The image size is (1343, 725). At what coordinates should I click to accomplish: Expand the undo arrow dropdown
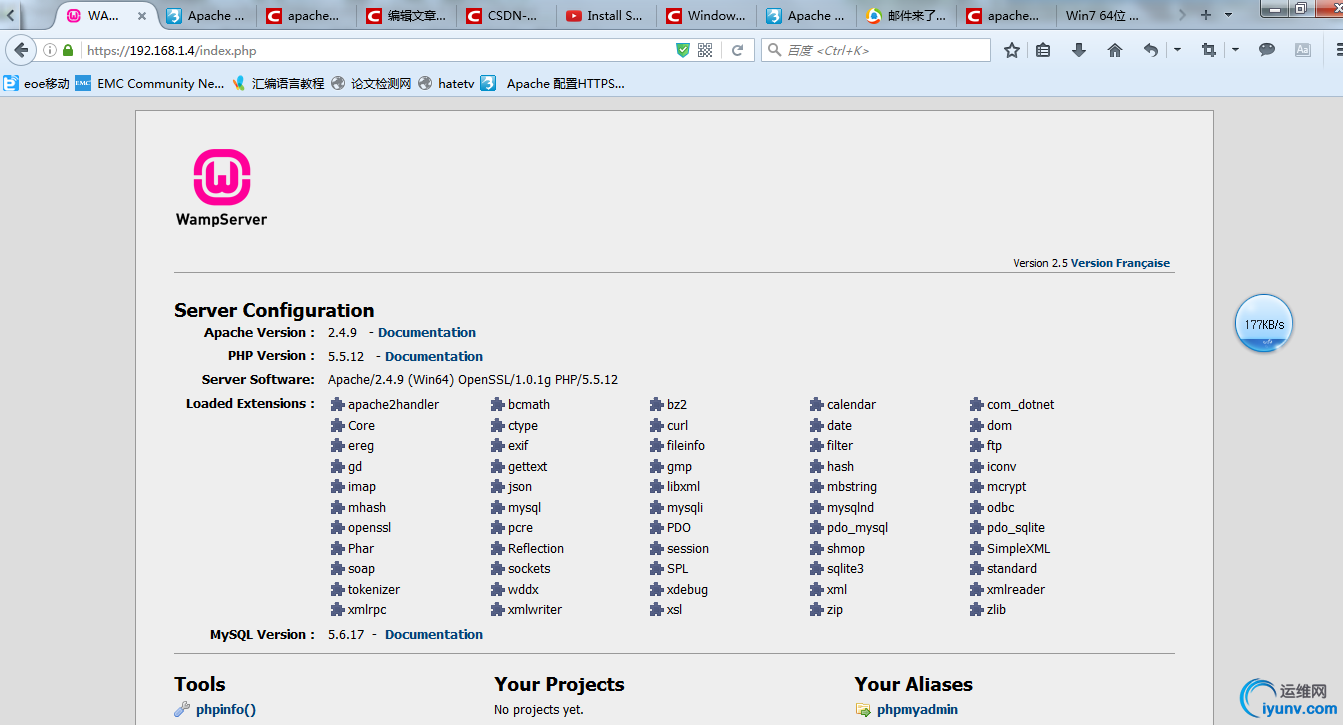[x=1177, y=50]
